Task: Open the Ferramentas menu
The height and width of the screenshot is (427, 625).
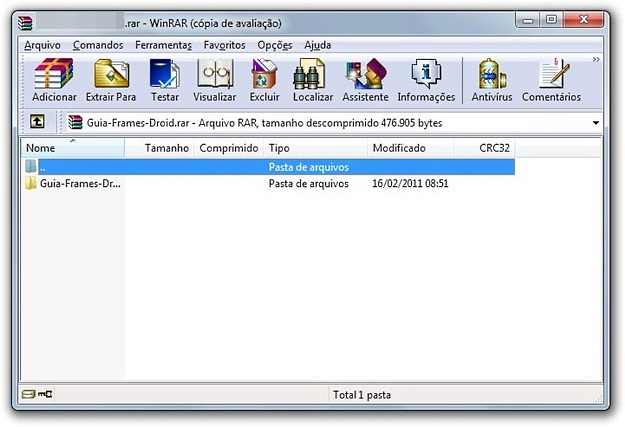Action: [164, 45]
